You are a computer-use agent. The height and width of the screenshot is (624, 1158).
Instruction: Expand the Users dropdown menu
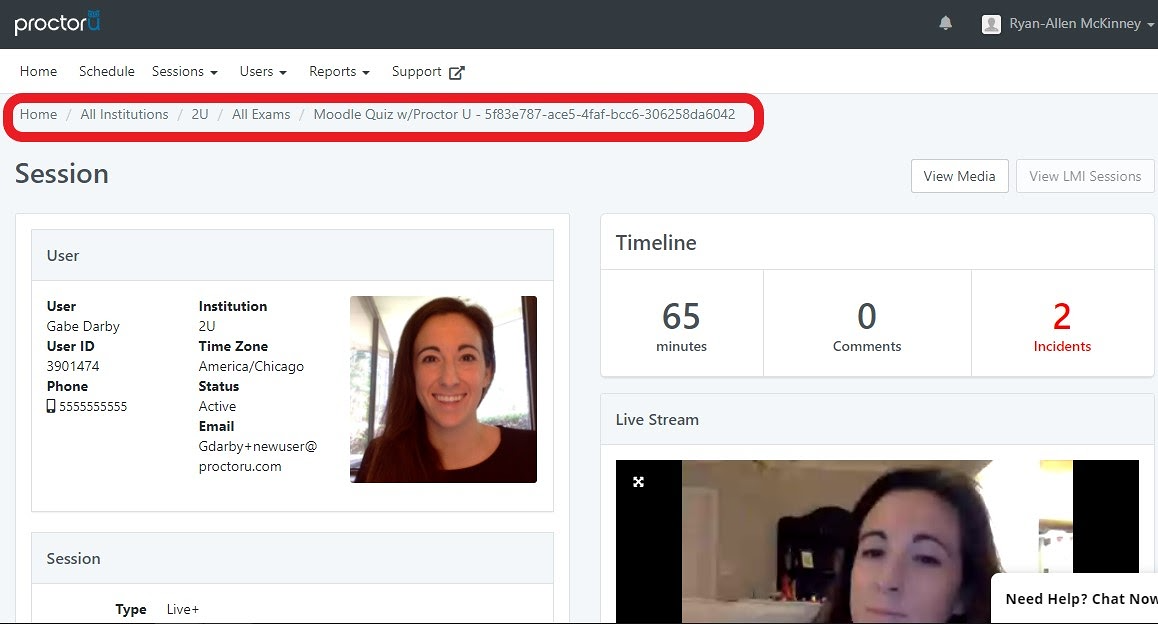(x=263, y=72)
